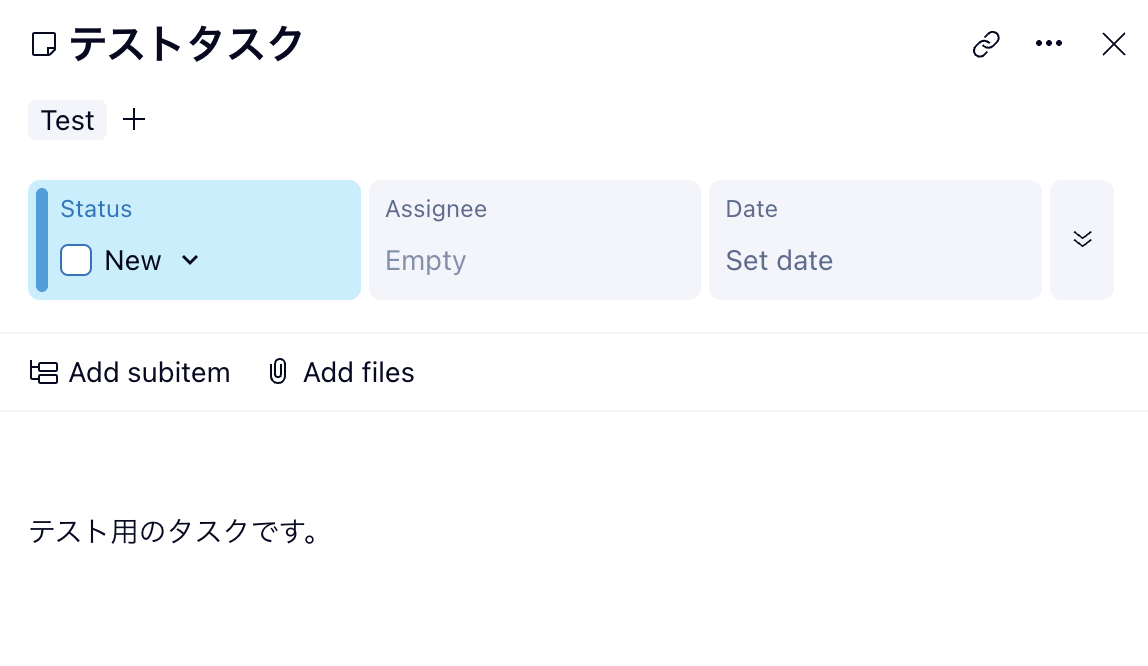Open the New status dropdown arrow
Image resolution: width=1148 pixels, height=666 pixels.
(x=190, y=260)
